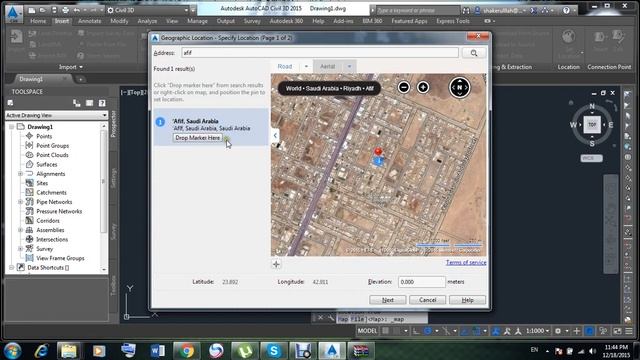Image resolution: width=640 pixels, height=360 pixels.
Task: Collapse the Drawing1 tree node
Action: (x=11, y=127)
